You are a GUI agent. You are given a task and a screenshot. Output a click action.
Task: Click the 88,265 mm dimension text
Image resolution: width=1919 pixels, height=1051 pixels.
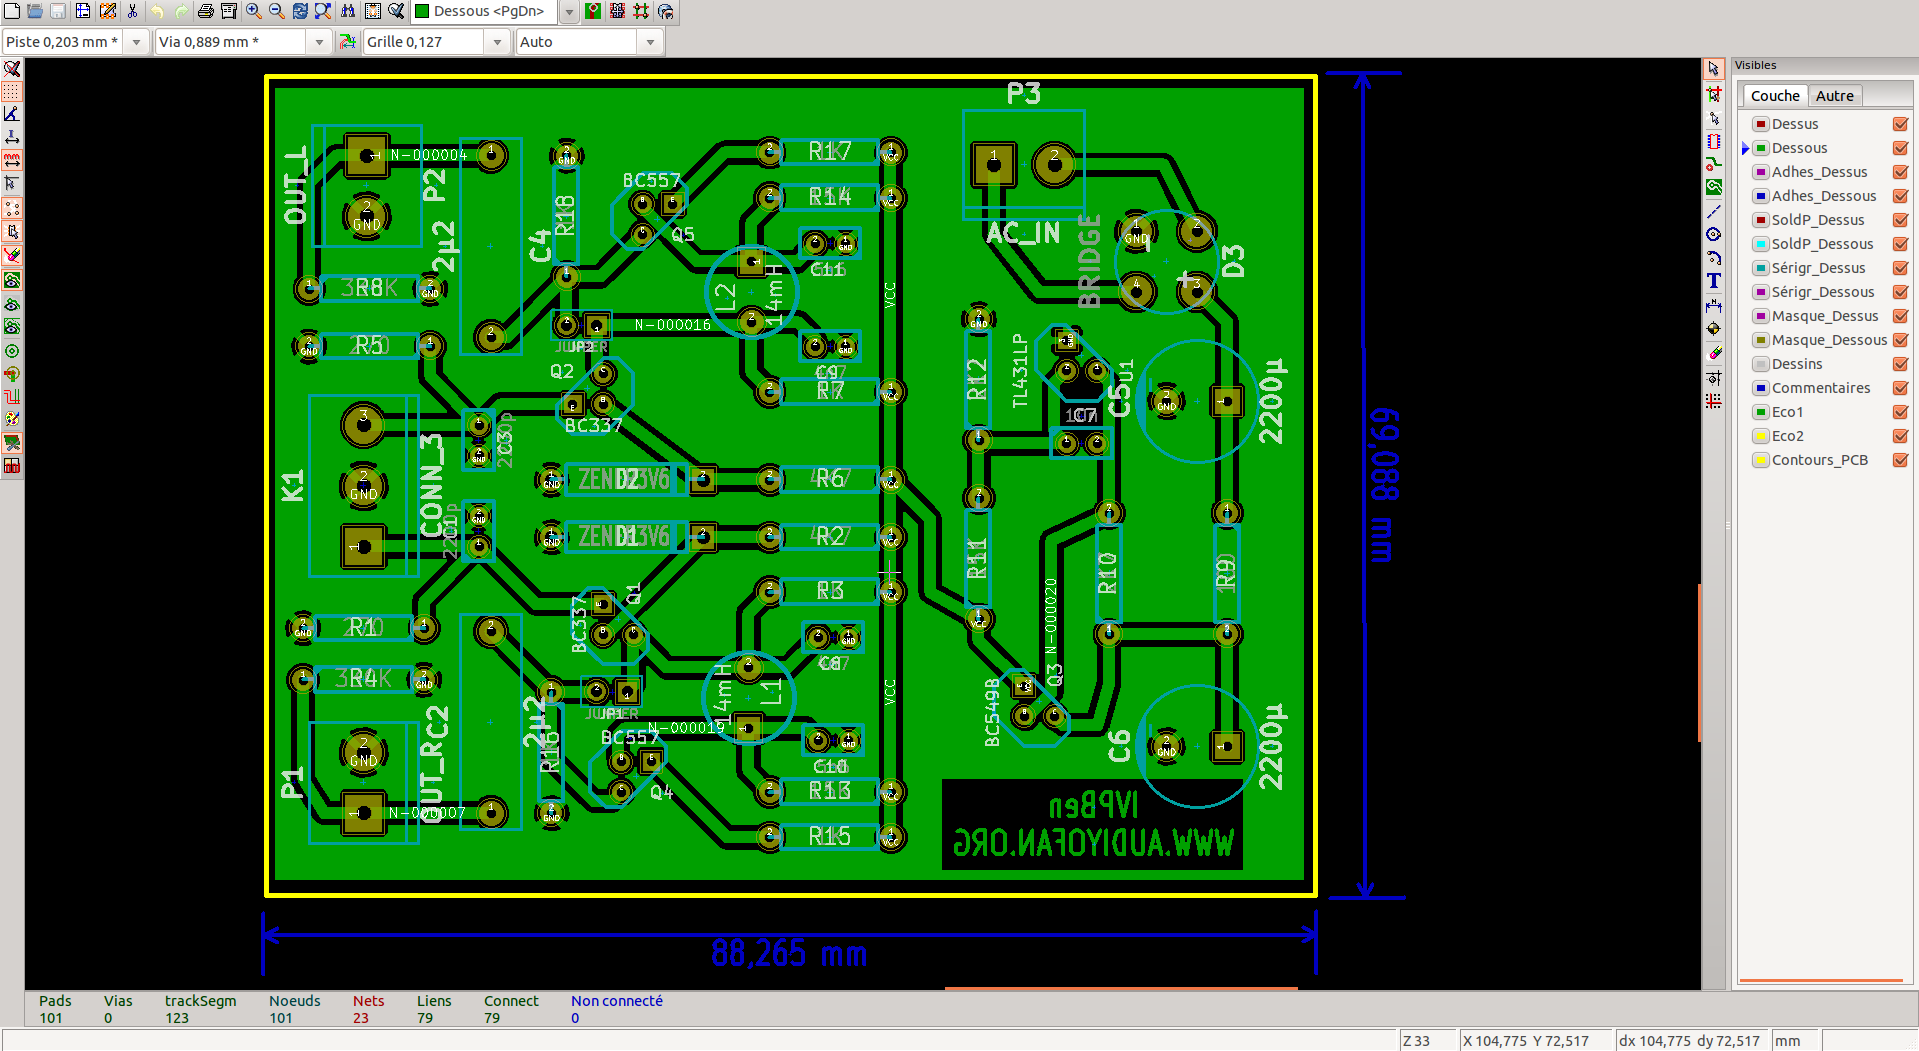pos(789,953)
